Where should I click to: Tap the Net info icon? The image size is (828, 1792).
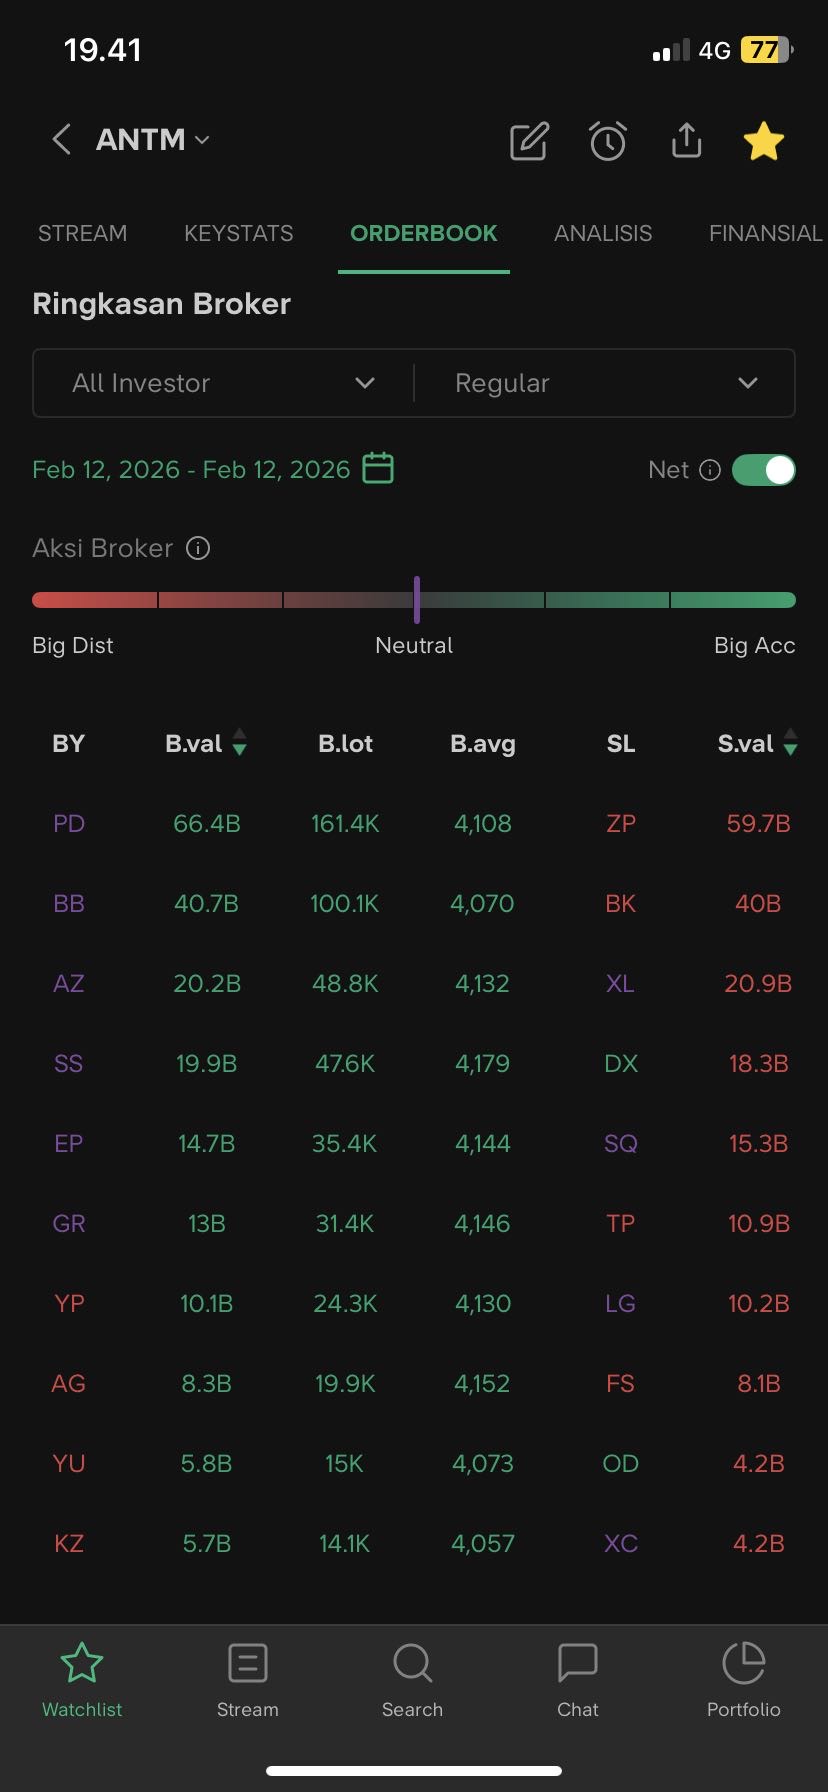pyautogui.click(x=710, y=470)
